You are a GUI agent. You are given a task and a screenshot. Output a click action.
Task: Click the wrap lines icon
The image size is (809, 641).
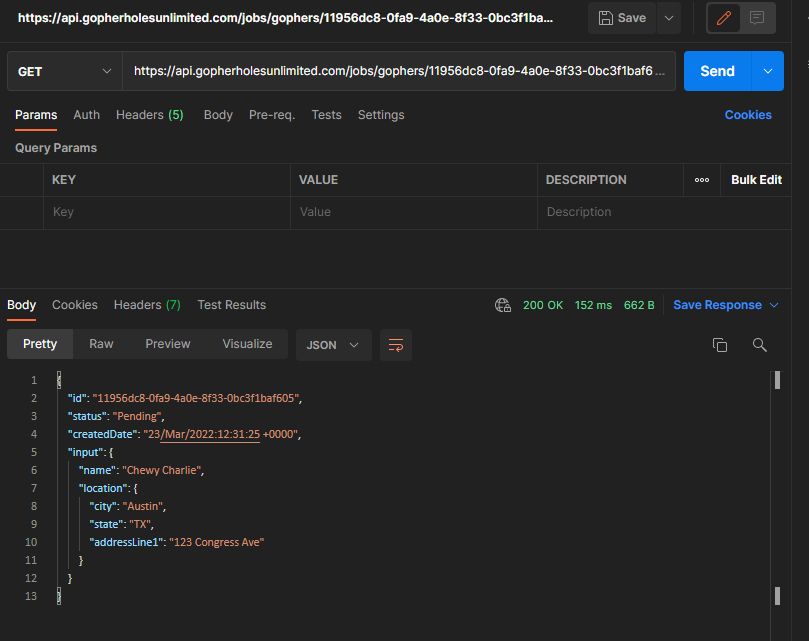pyautogui.click(x=396, y=344)
